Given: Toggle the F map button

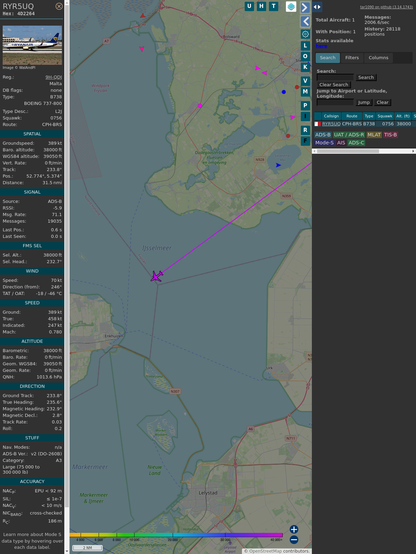Looking at the screenshot, I should (305, 141).
